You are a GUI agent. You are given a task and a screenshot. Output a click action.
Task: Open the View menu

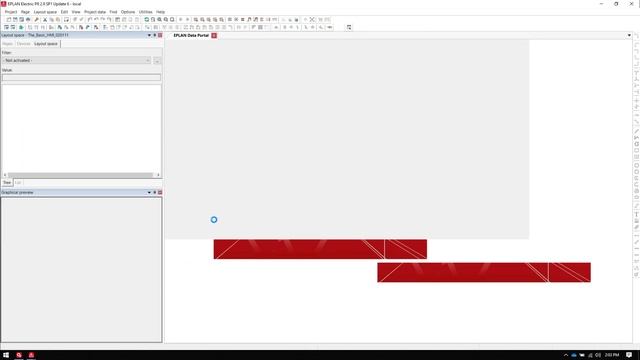tap(76, 12)
